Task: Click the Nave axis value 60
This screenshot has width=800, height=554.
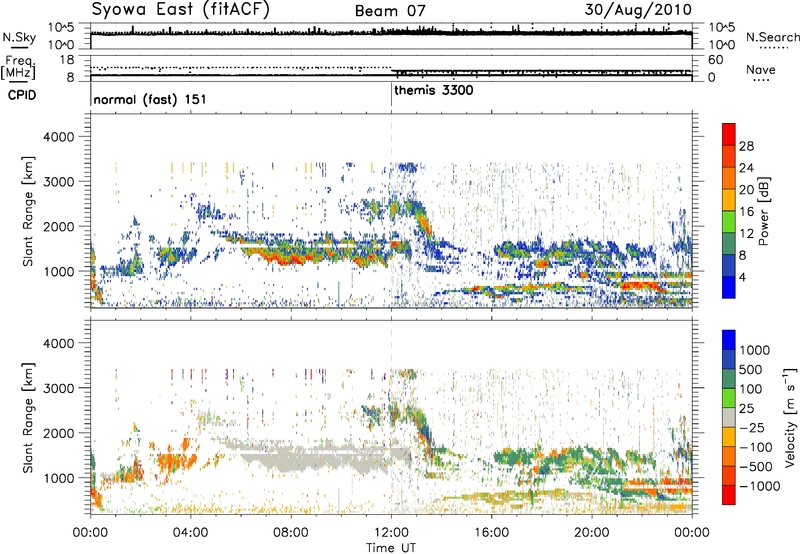Action: pos(715,60)
